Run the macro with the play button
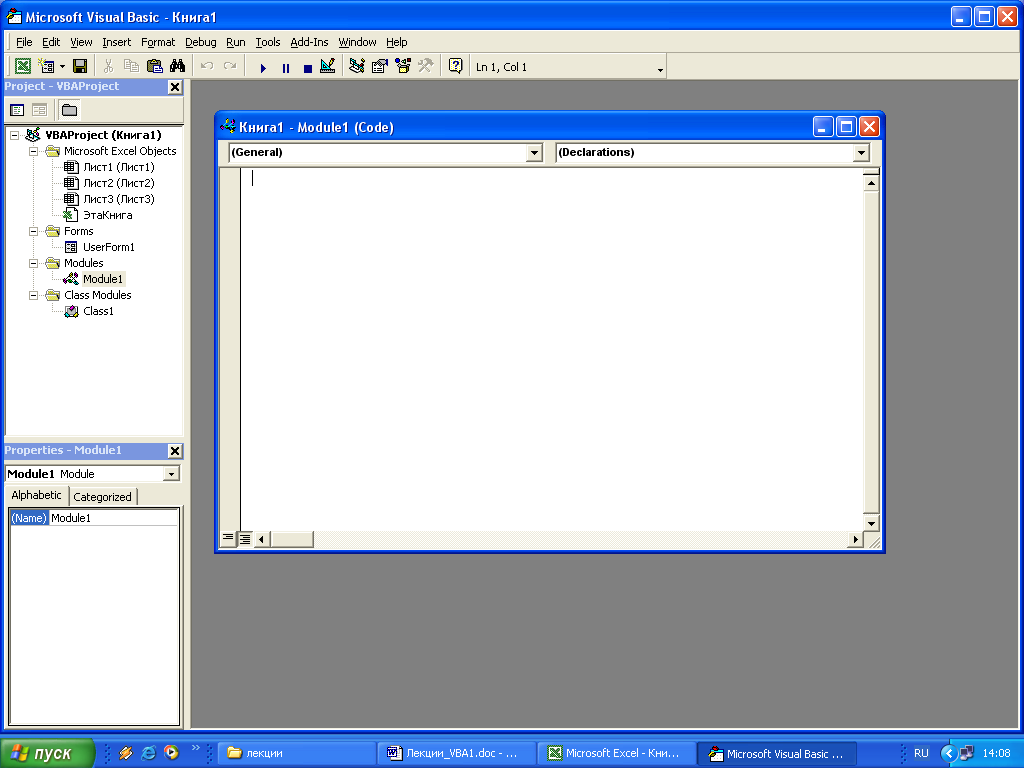1024x768 pixels. tap(263, 67)
